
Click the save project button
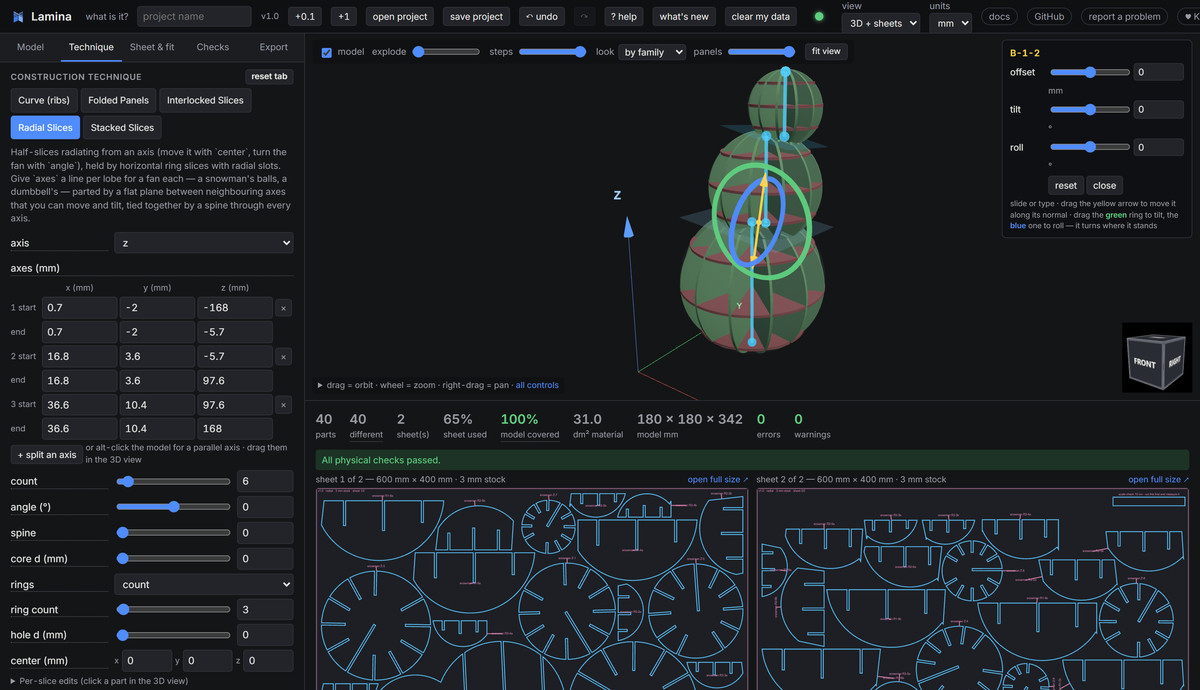pos(476,17)
